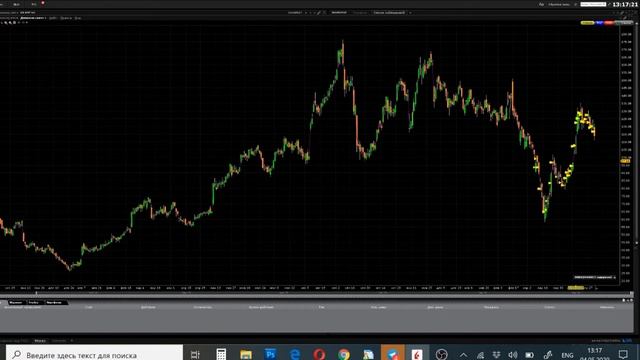Open Windows Ink pen tray icon

coord(548,355)
